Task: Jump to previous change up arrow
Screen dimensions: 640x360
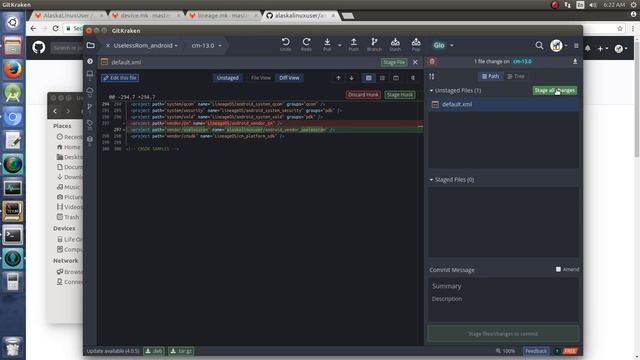Action: tap(338, 78)
